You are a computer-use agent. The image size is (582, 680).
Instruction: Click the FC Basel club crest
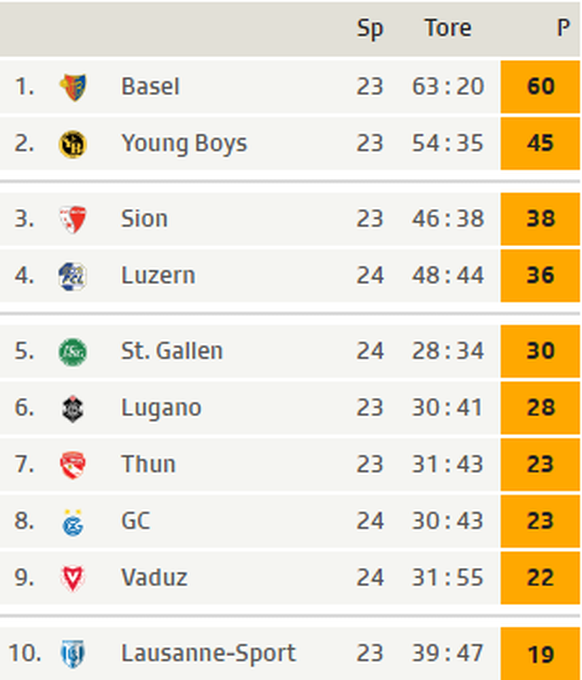pyautogui.click(x=73, y=87)
